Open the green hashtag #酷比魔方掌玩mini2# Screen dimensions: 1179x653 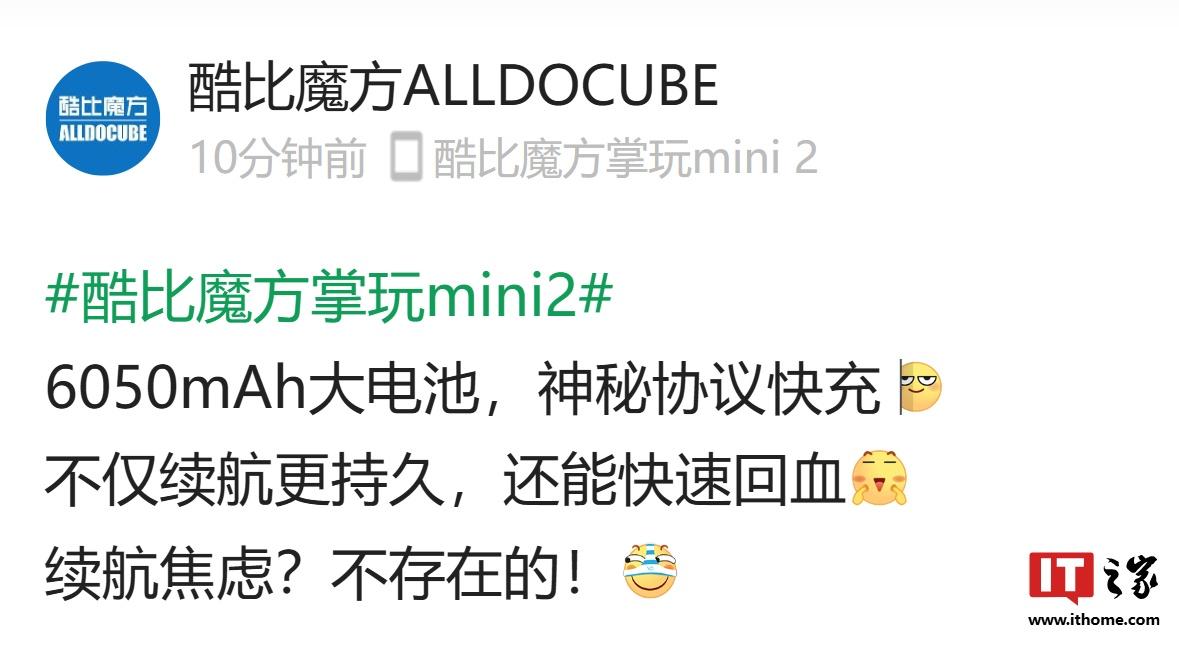pyautogui.click(x=329, y=296)
